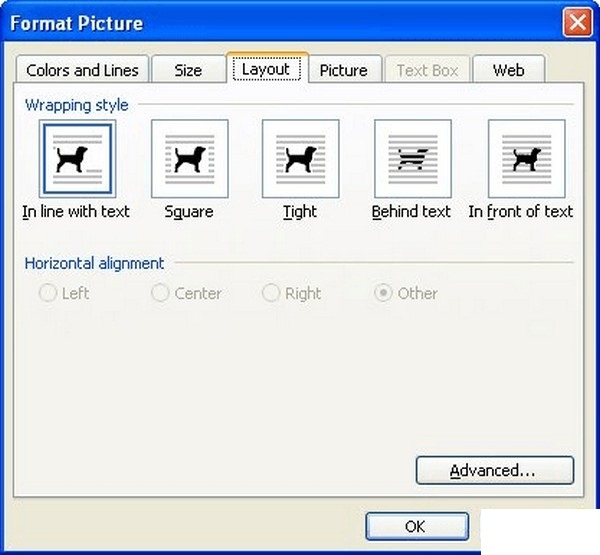Switch to the Picture tab

[344, 70]
